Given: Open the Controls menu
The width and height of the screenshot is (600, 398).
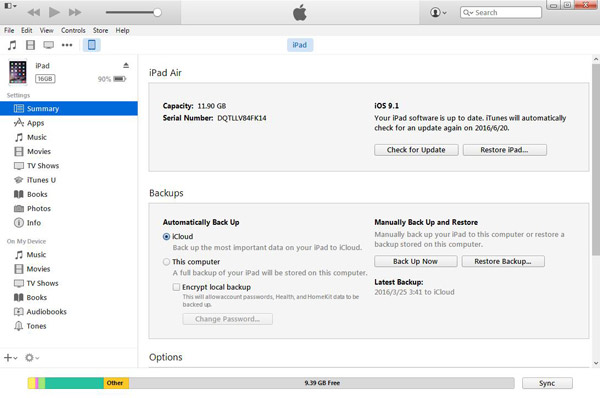Looking at the screenshot, I should [x=73, y=30].
